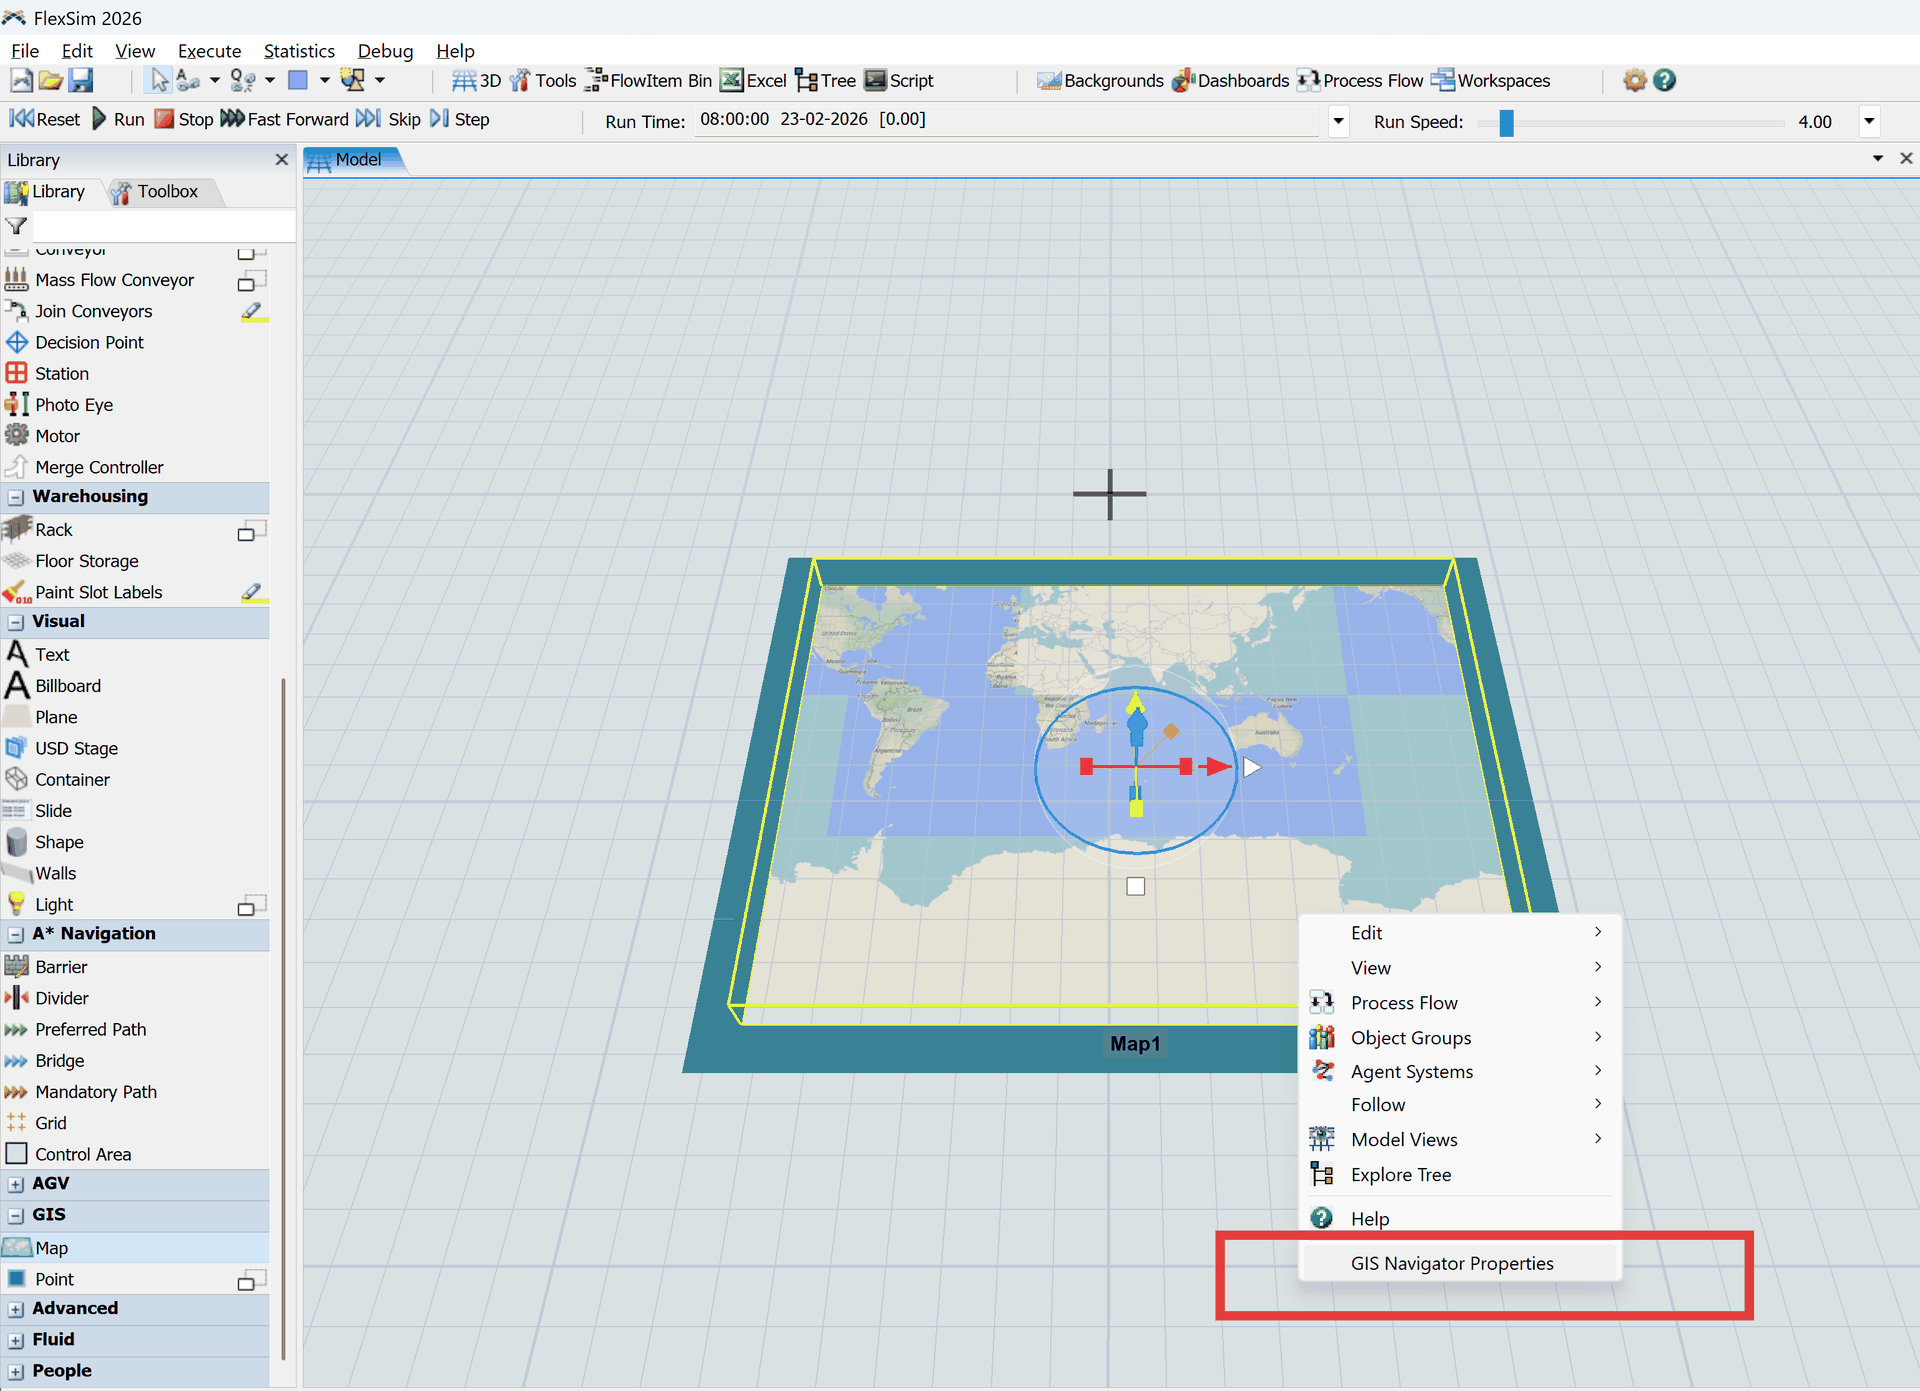
Task: Click the red Stop icon
Action: click(x=165, y=119)
